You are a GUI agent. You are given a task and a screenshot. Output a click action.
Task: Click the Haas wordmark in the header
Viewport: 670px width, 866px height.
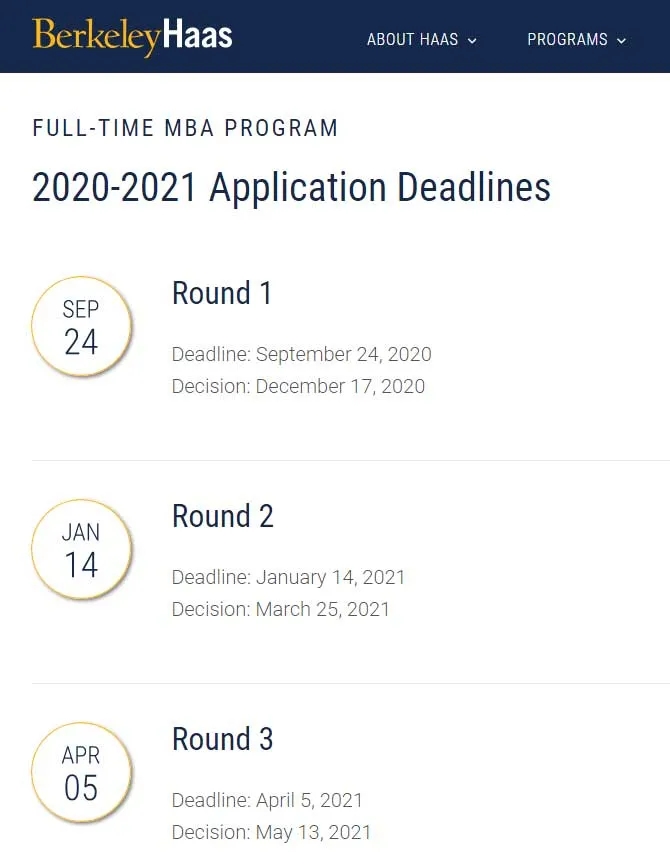point(197,34)
